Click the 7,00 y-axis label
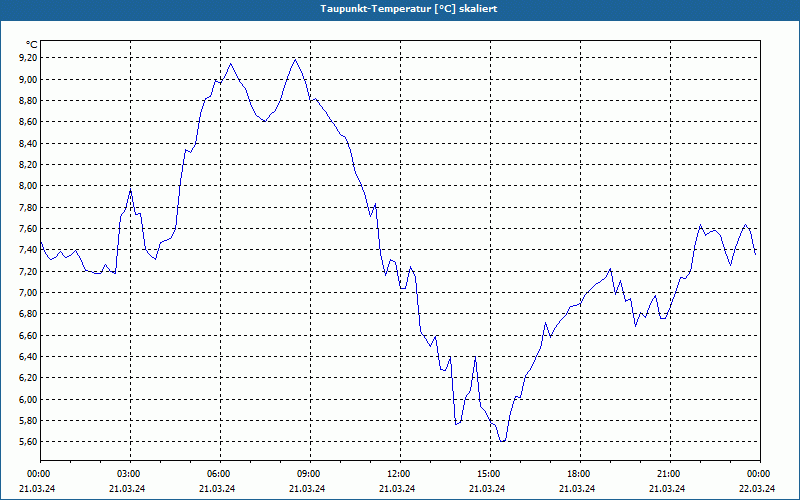 pos(29,293)
